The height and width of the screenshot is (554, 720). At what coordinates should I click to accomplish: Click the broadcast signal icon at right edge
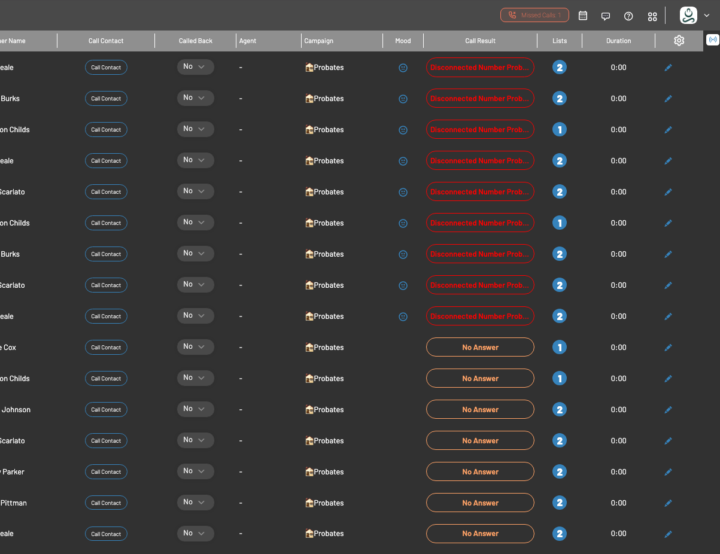coord(712,41)
